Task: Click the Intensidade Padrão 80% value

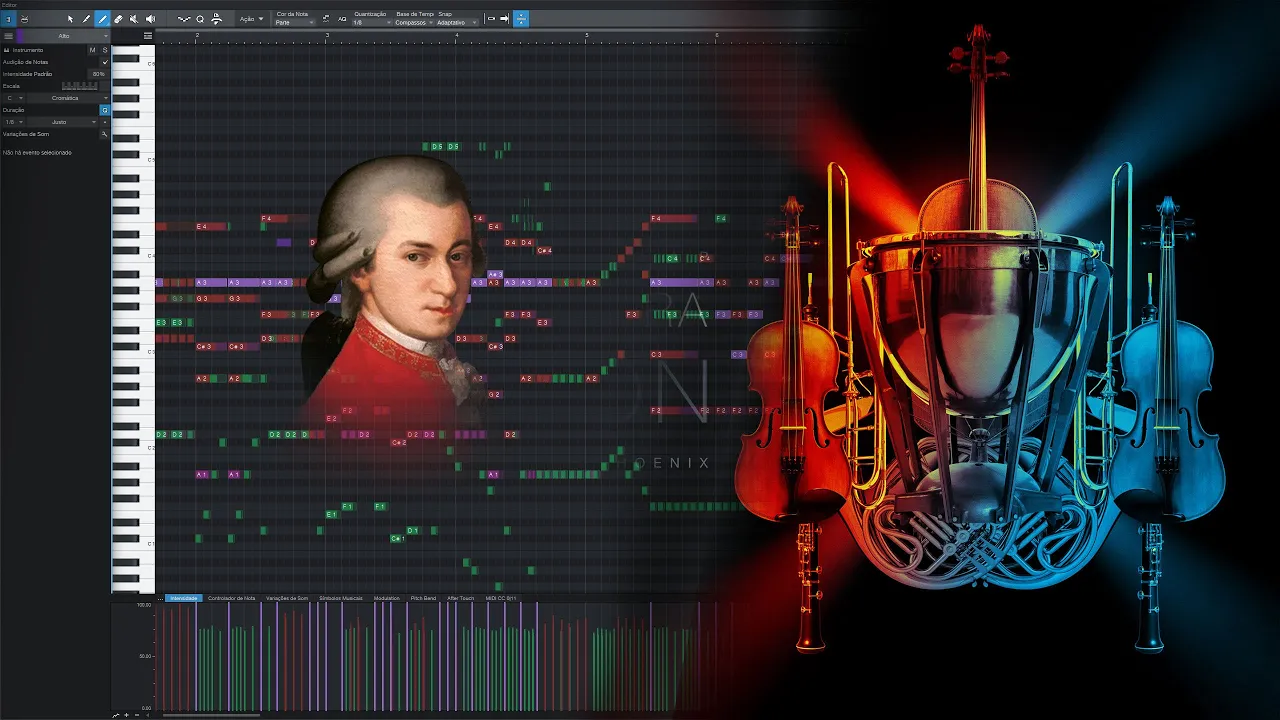Action: pos(98,74)
